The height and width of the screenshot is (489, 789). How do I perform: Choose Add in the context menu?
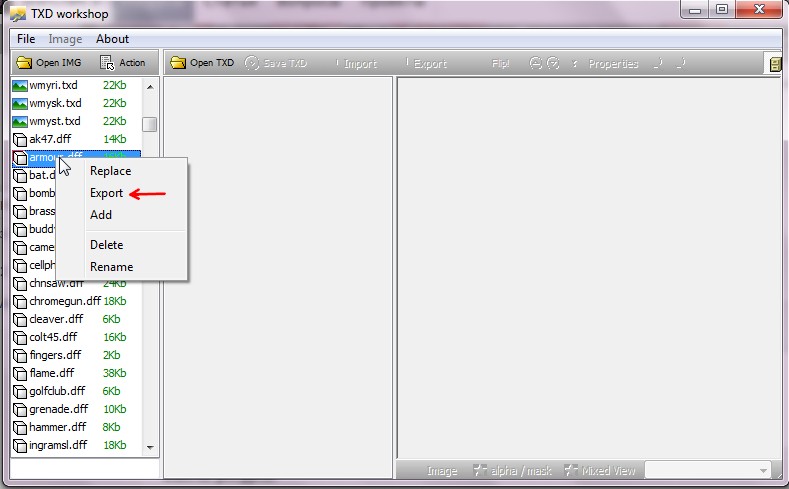coord(101,215)
